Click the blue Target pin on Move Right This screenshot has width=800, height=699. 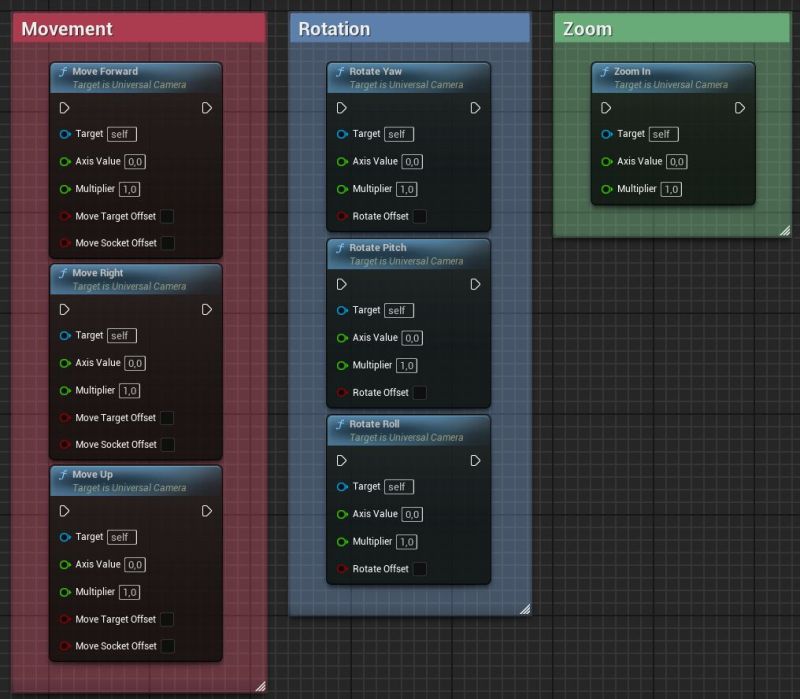(66, 335)
